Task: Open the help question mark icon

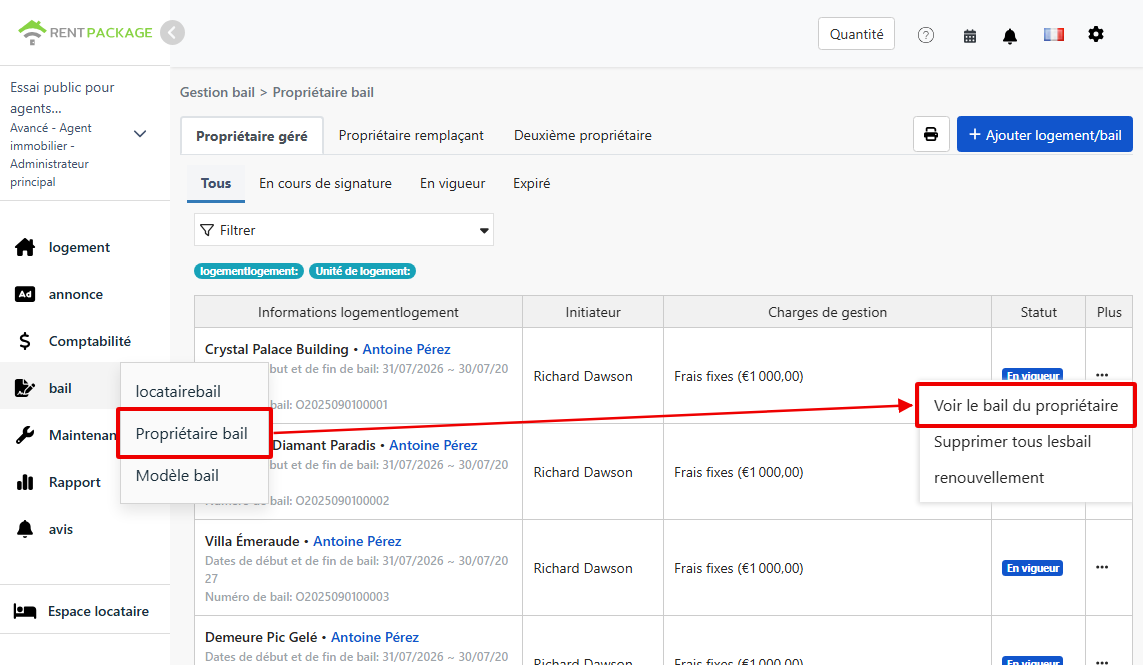Action: 926,35
